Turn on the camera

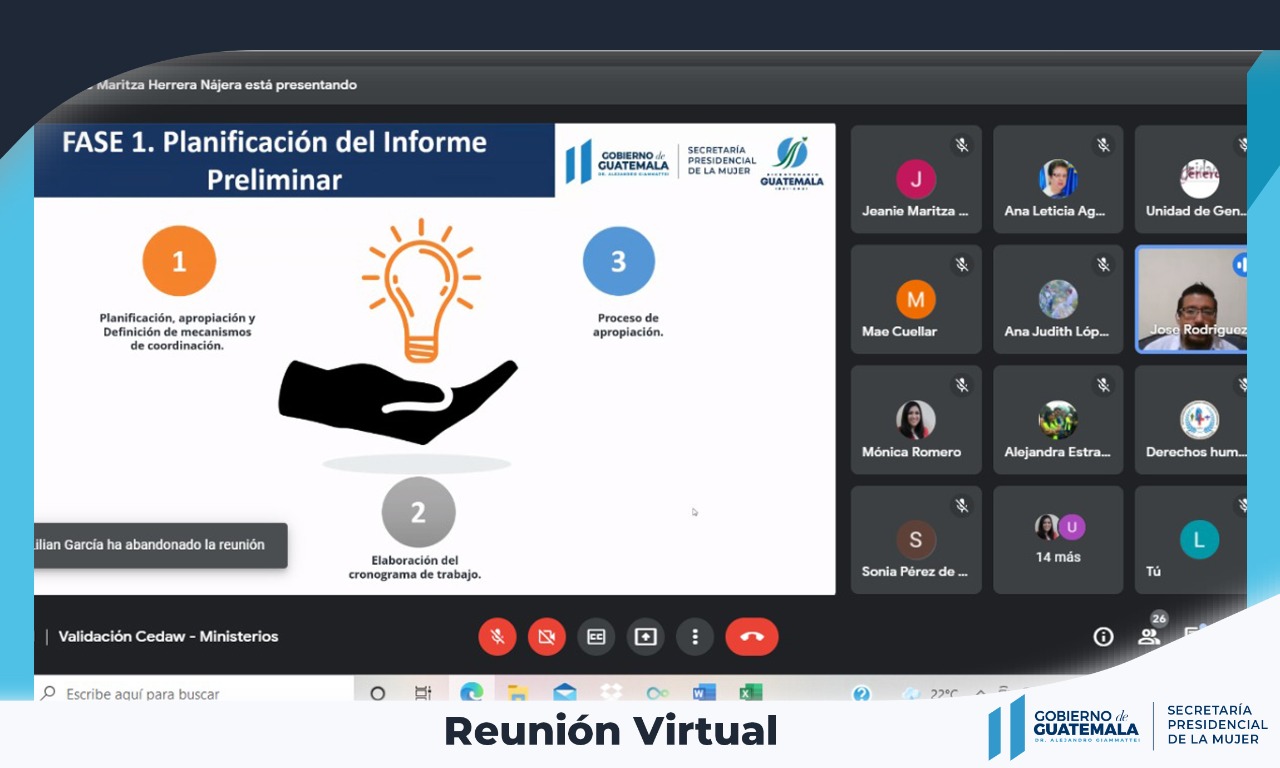[546, 637]
